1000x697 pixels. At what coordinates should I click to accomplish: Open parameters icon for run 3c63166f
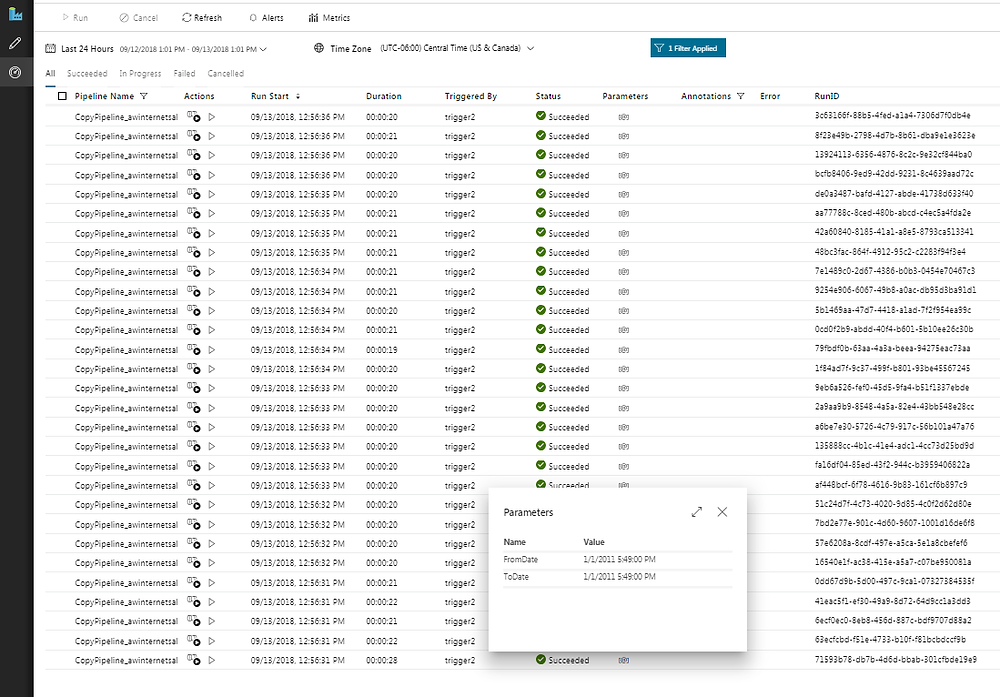click(x=624, y=117)
